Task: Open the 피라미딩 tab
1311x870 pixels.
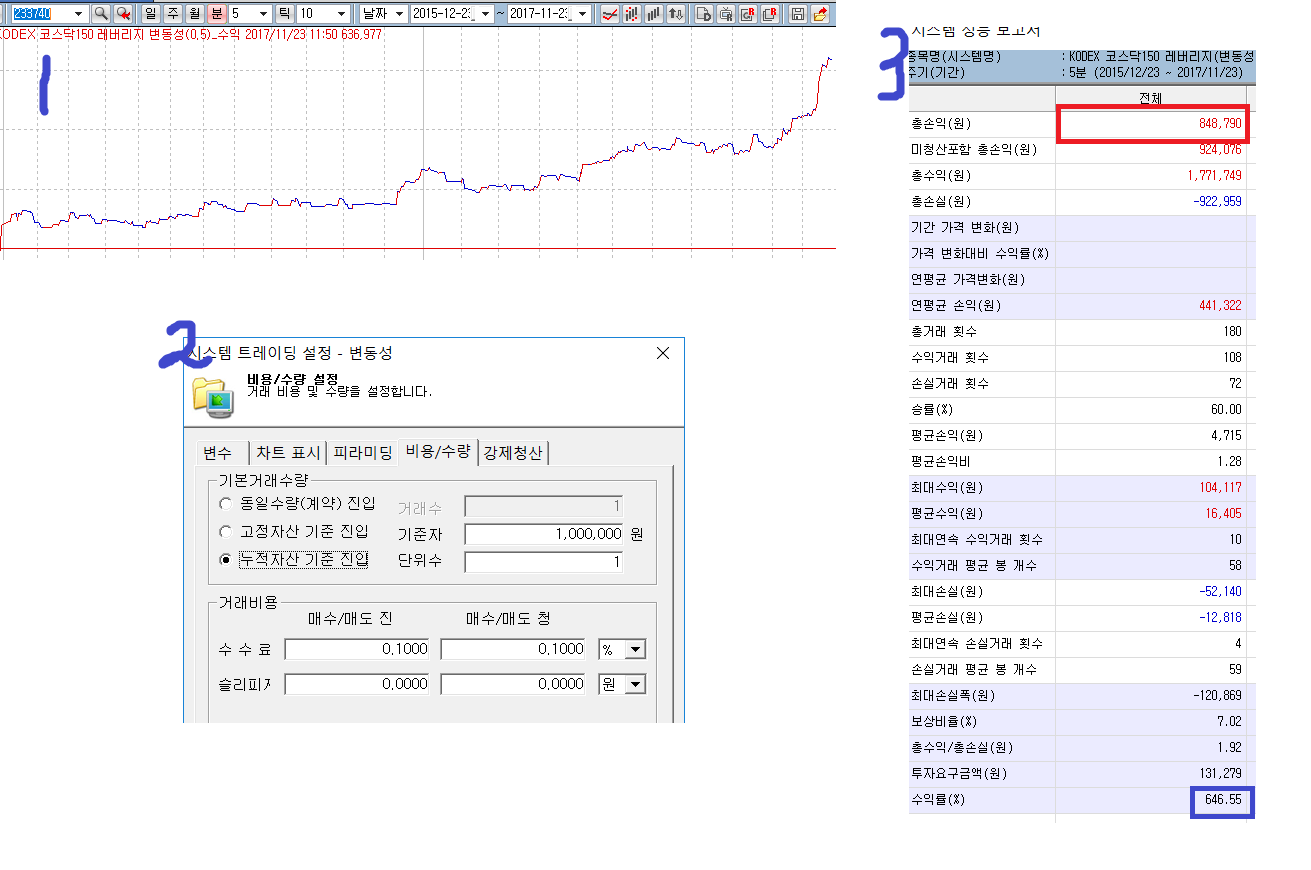Action: pos(362,452)
